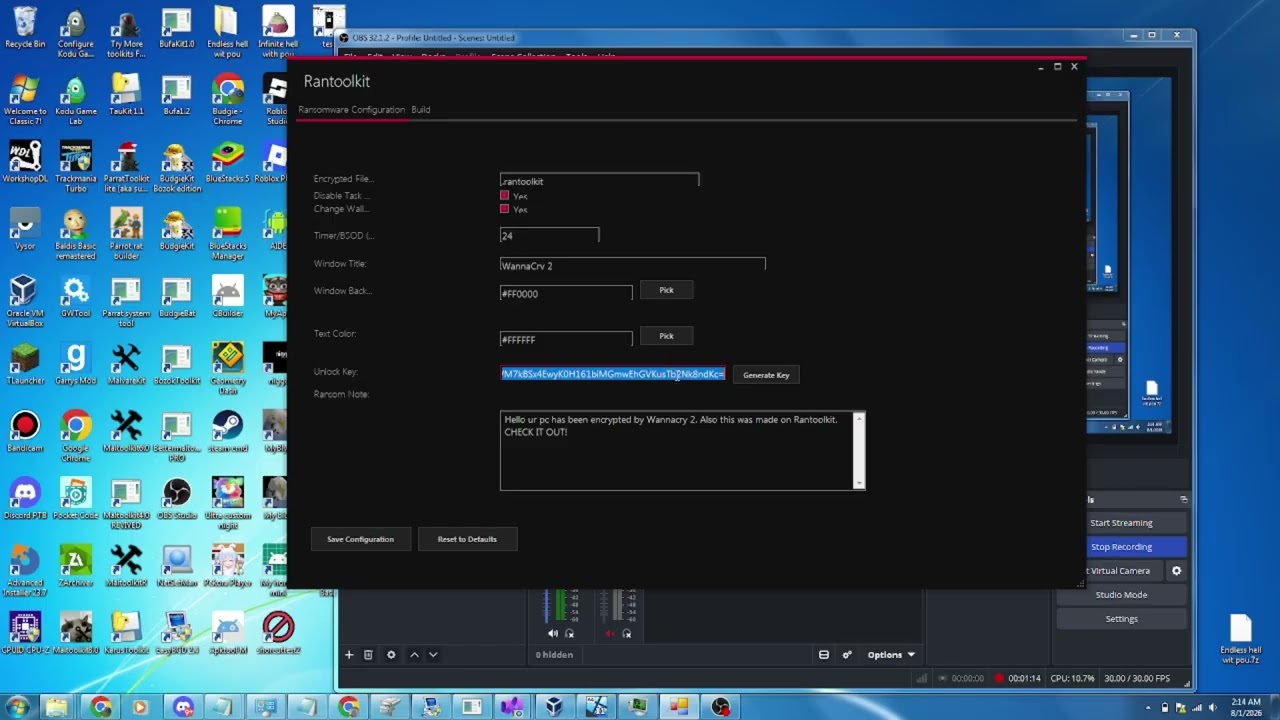Click Stop Recording in OBS
This screenshot has width=1280, height=720.
[1121, 547]
